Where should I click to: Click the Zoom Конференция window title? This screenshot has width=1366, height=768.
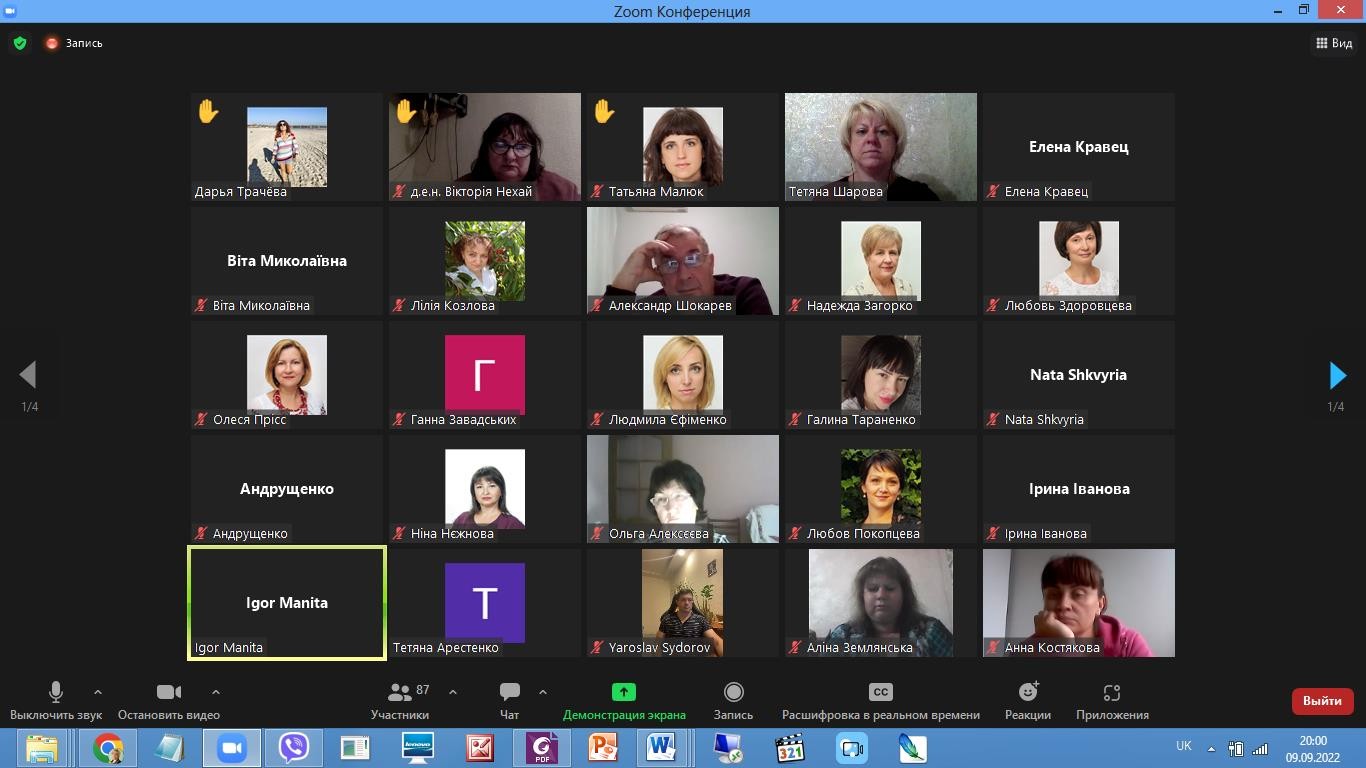click(682, 12)
